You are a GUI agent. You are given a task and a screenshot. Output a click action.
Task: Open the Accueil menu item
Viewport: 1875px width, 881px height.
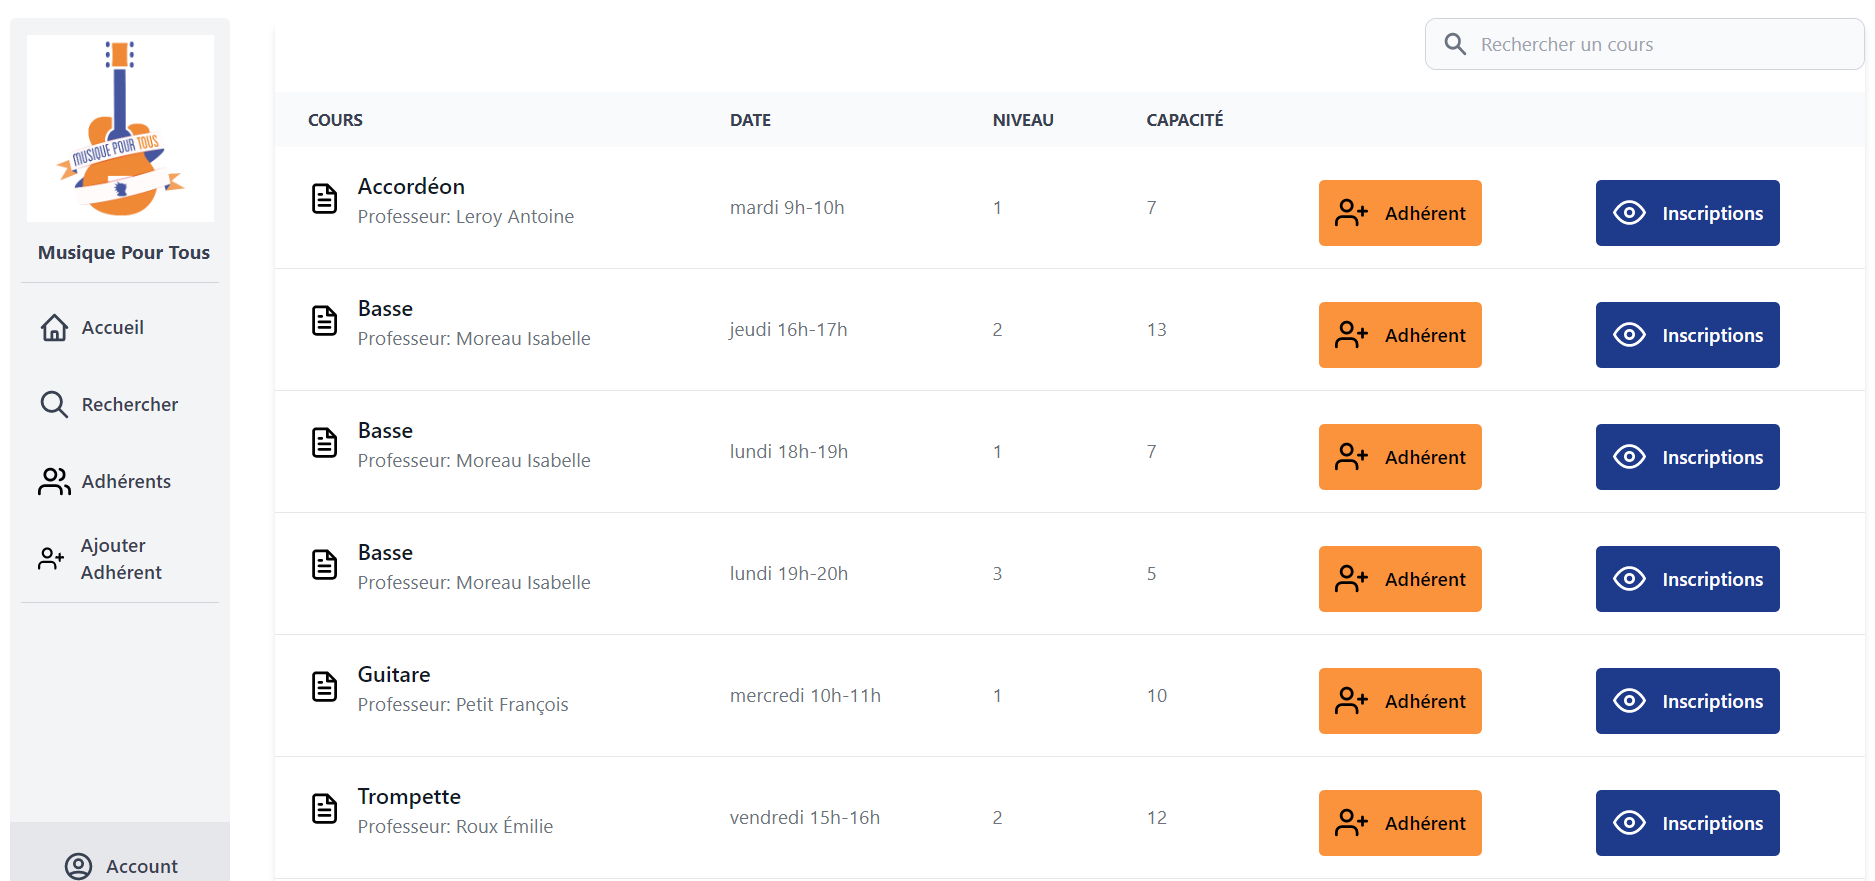[112, 328]
